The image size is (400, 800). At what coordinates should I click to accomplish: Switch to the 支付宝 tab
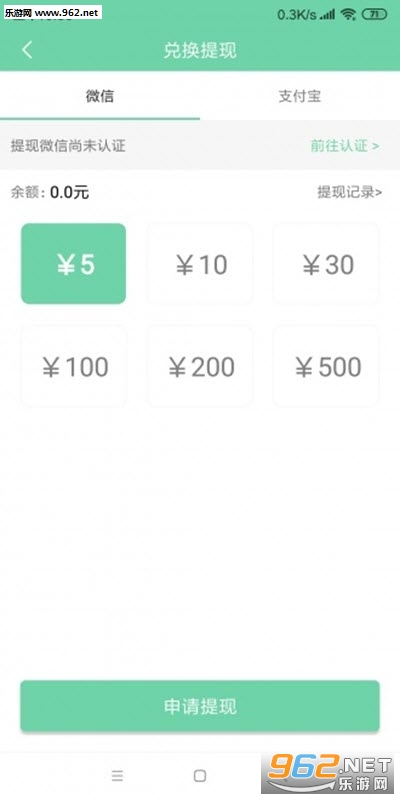300,95
